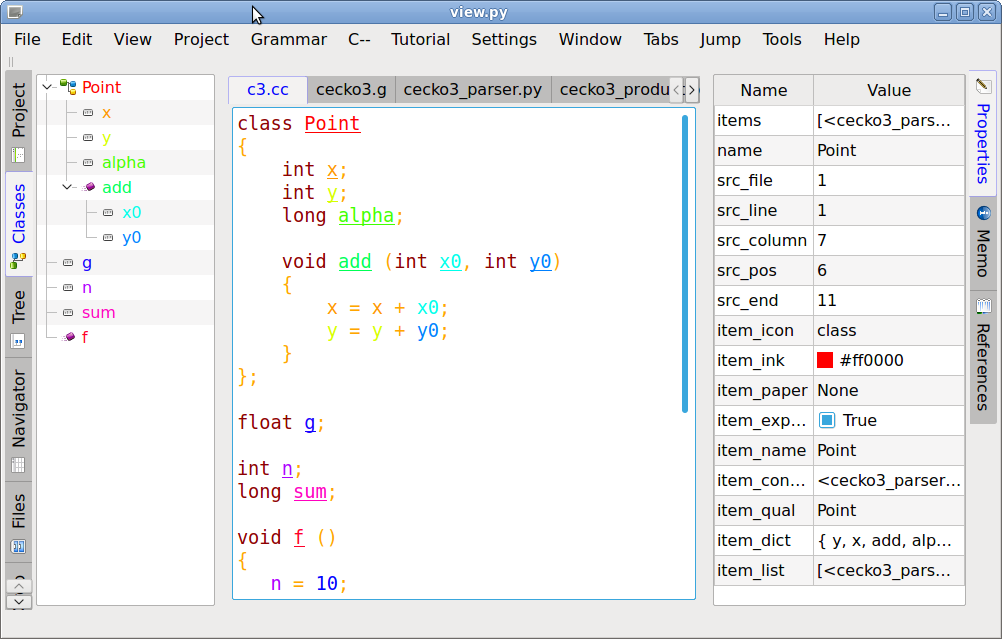Image resolution: width=1002 pixels, height=639 pixels.
Task: Switch to the cecko3_parser.py tab
Action: pos(472,90)
